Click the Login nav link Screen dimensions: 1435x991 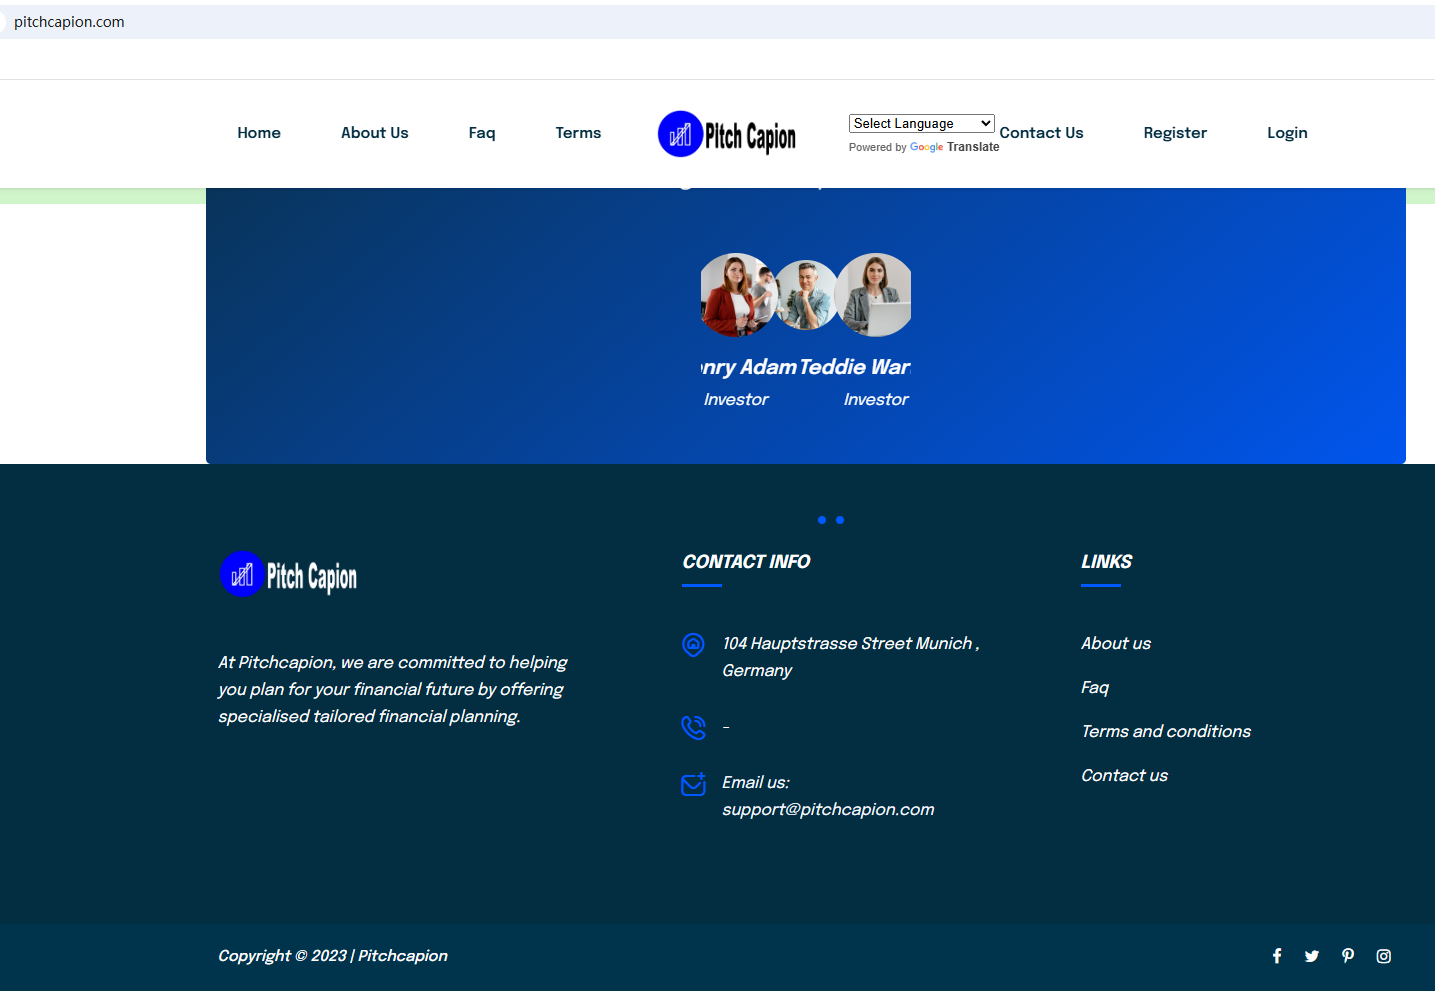coord(1287,133)
